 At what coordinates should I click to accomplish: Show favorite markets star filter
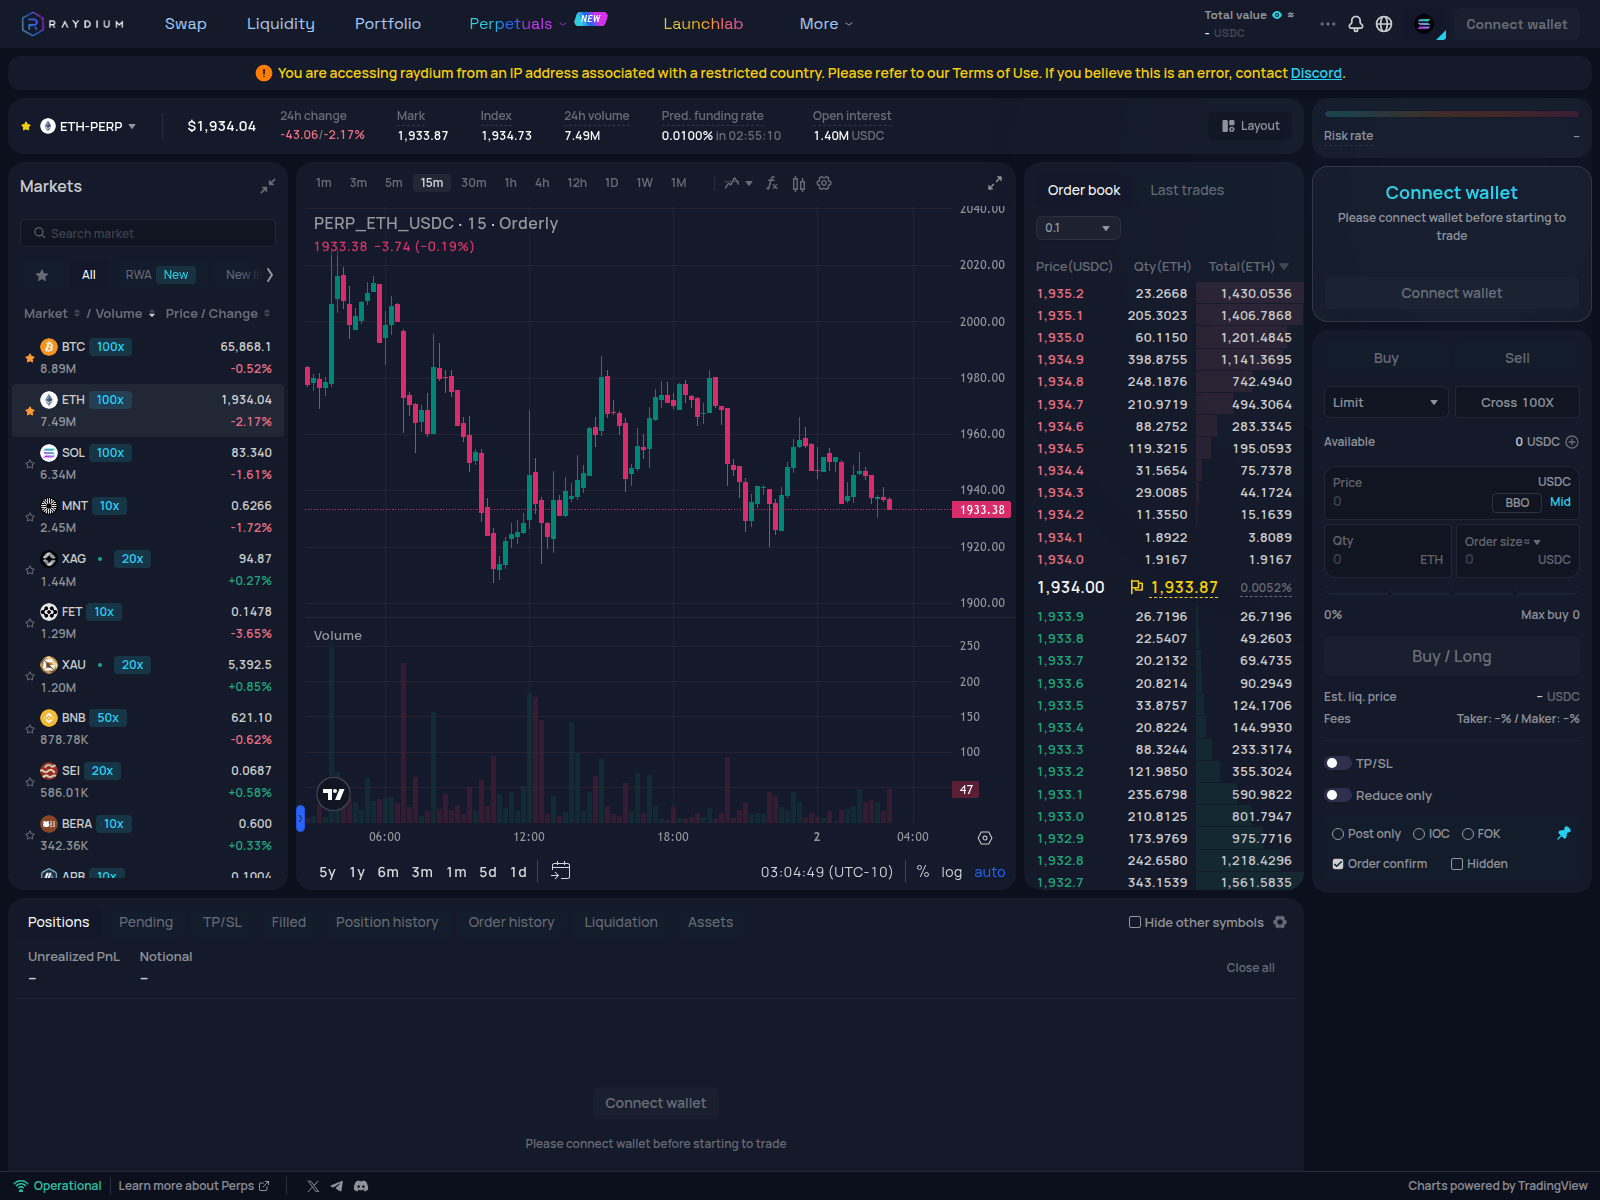click(x=42, y=275)
